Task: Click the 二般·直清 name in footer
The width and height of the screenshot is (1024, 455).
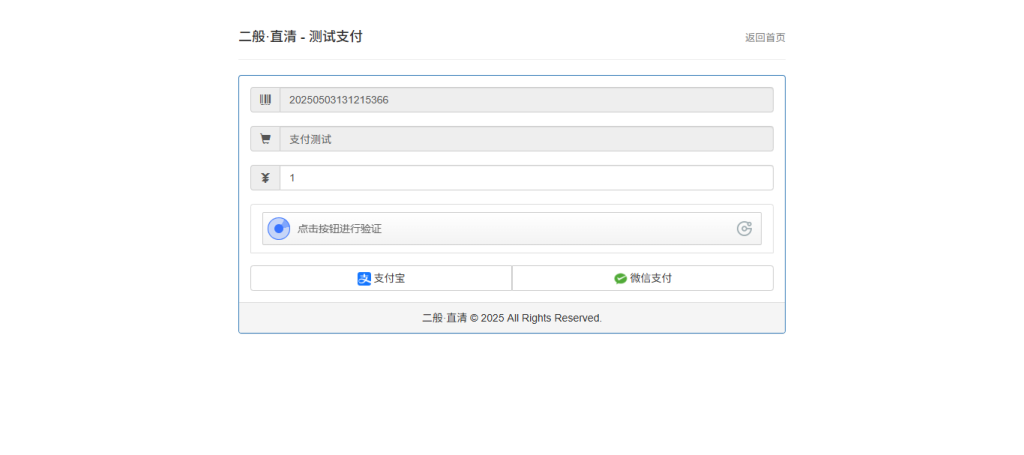Action: [x=444, y=318]
